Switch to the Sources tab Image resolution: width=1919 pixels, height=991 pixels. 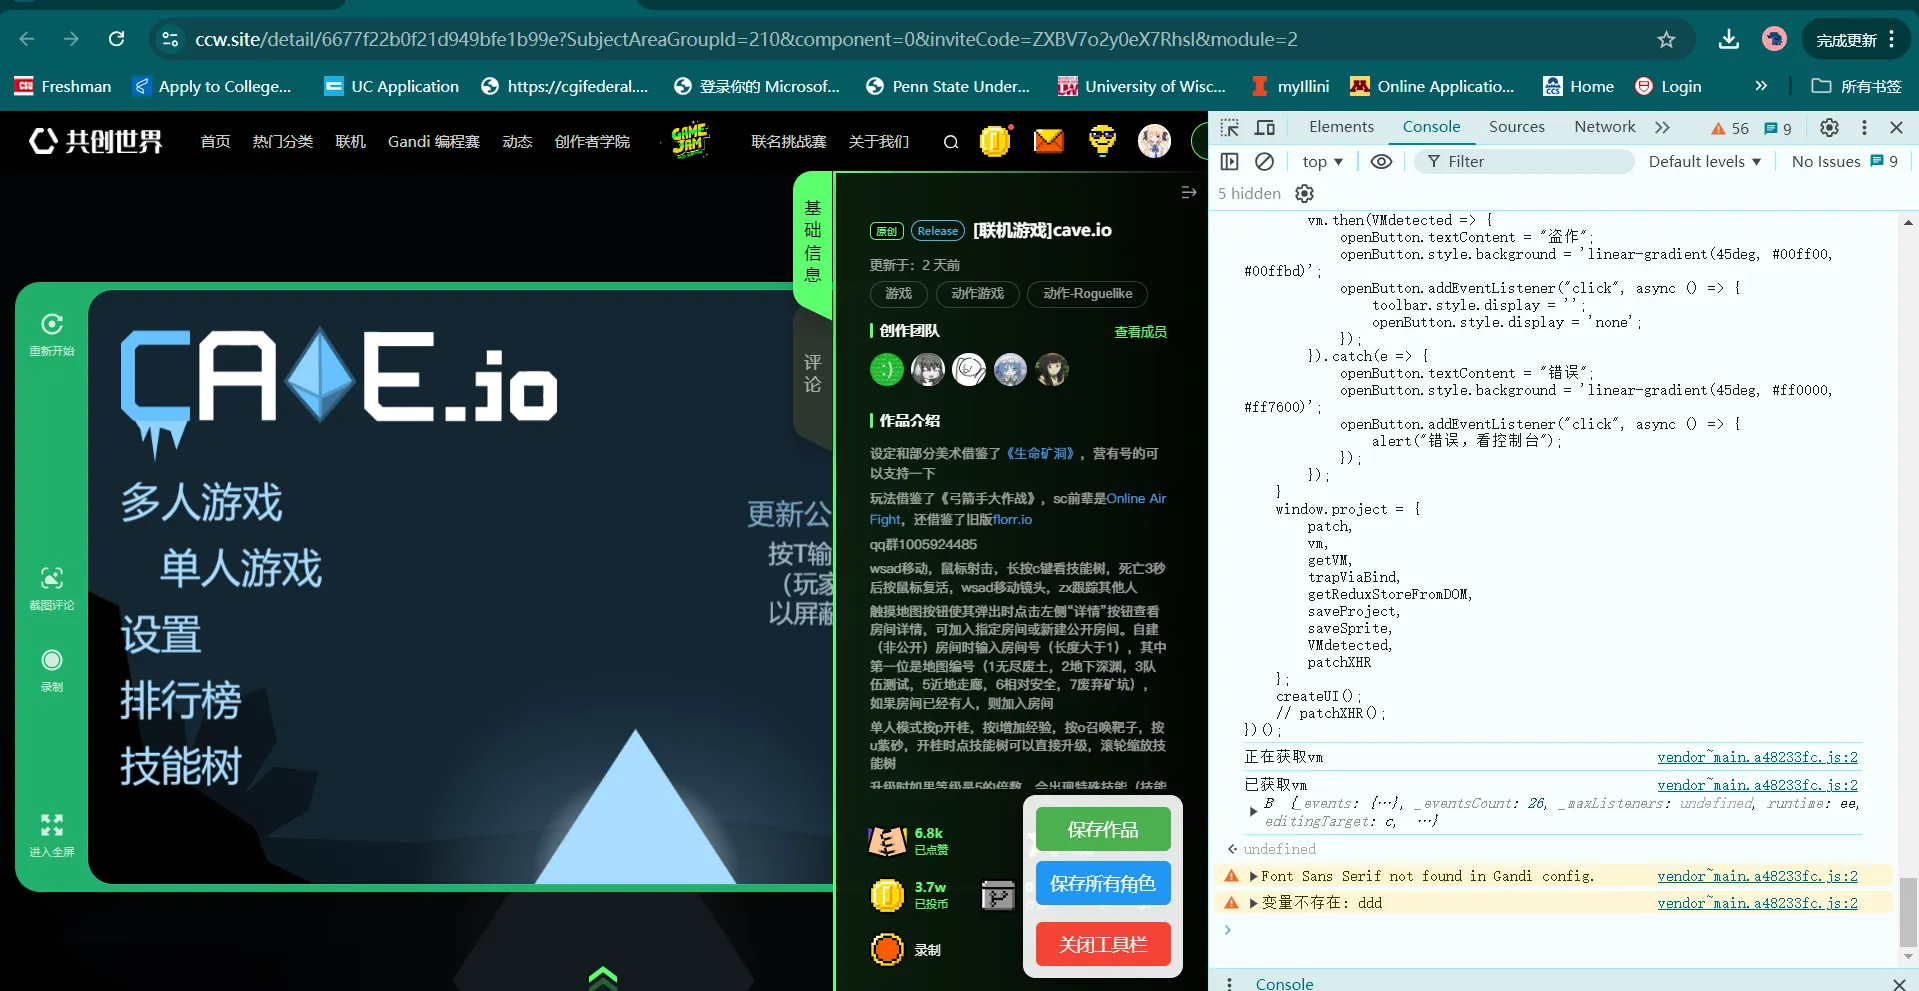click(1516, 127)
